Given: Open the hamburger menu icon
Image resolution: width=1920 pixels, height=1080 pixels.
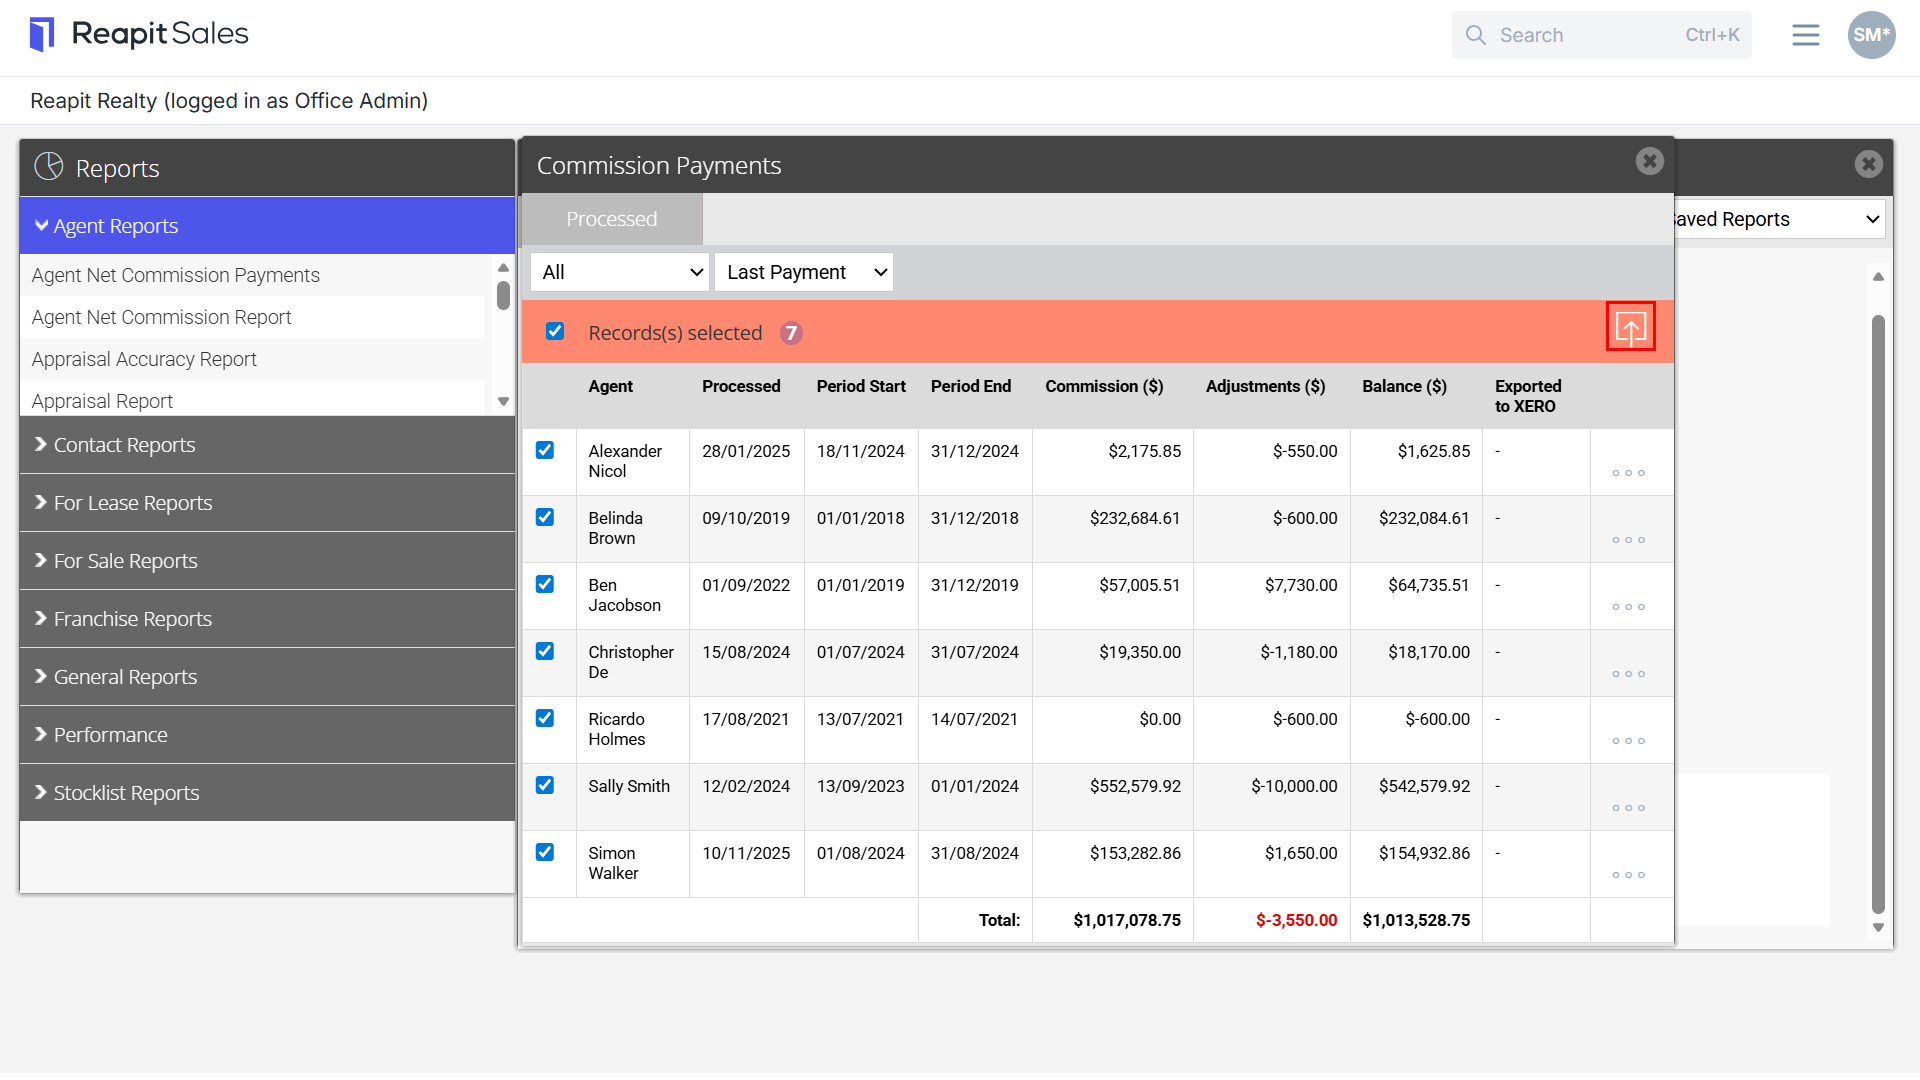Looking at the screenshot, I should coord(1805,35).
